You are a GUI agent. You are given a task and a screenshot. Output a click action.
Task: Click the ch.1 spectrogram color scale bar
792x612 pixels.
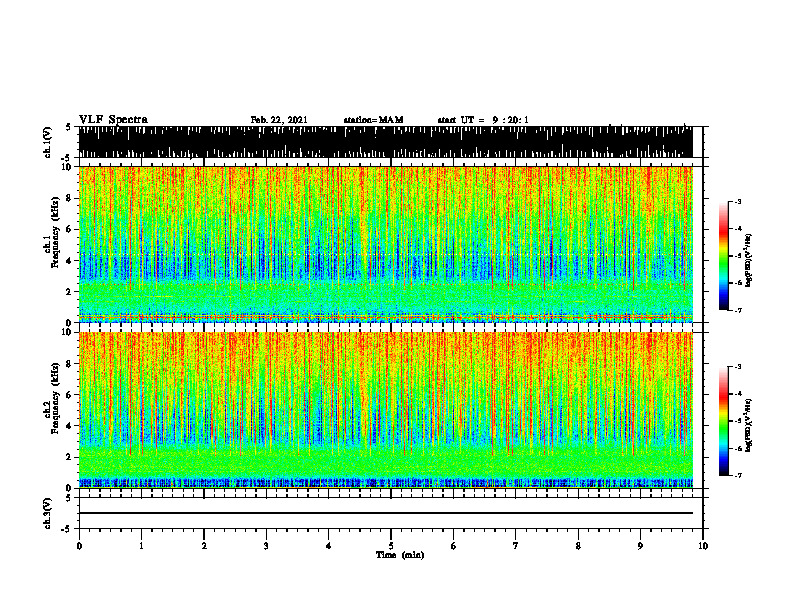click(723, 256)
